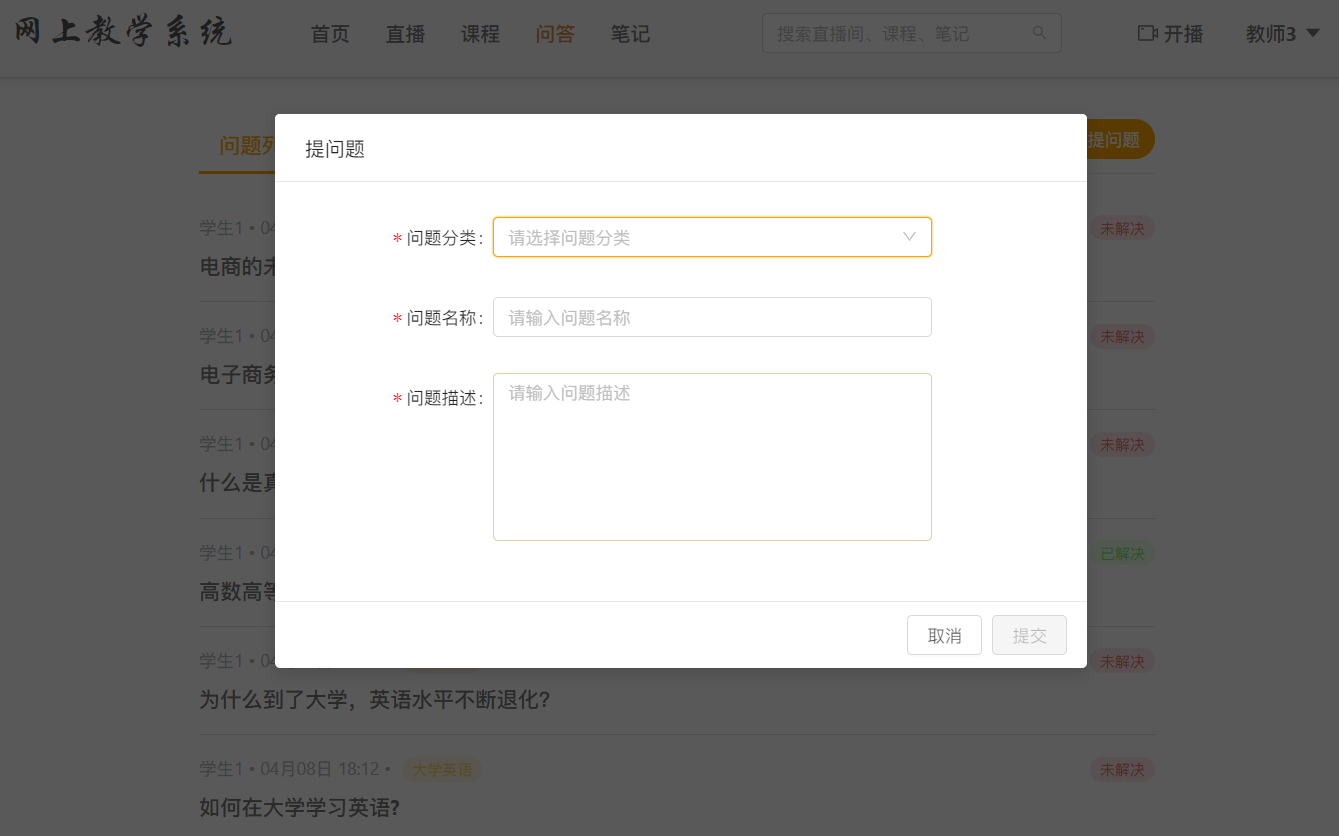This screenshot has height=836, width=1339.
Task: Click the 提问题 dialog title
Action: [x=335, y=150]
